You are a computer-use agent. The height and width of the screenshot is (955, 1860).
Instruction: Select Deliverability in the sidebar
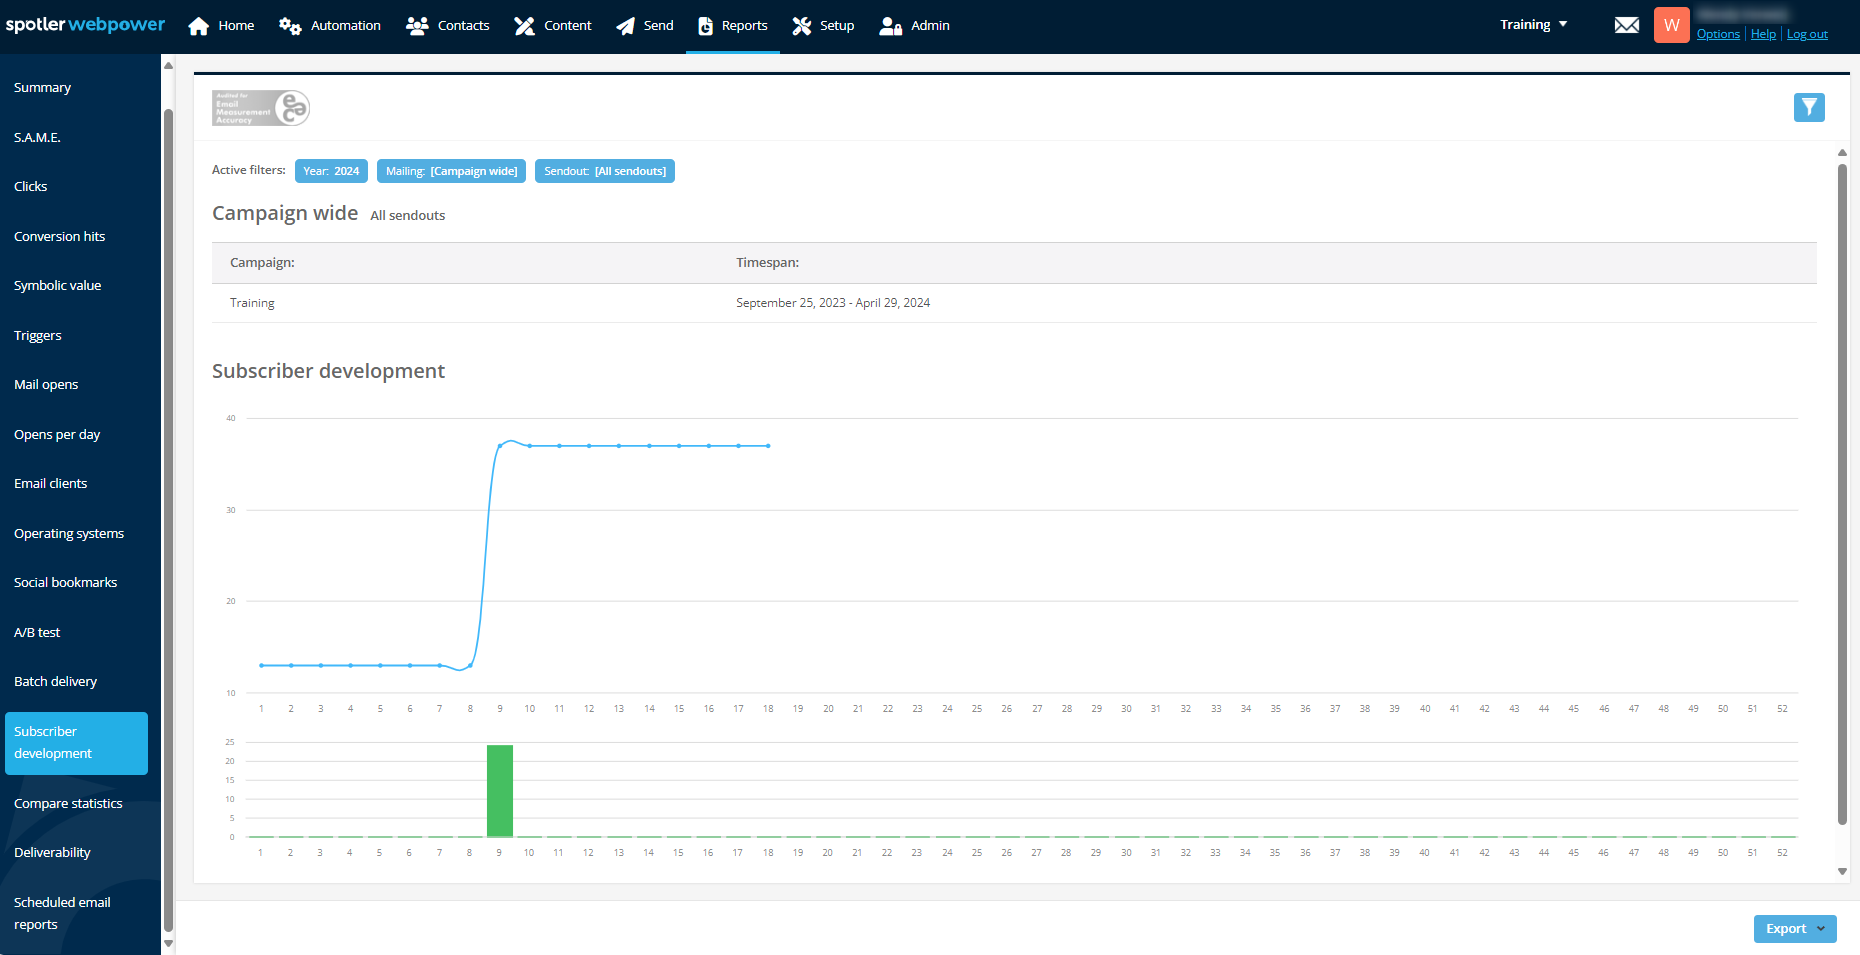coord(52,853)
